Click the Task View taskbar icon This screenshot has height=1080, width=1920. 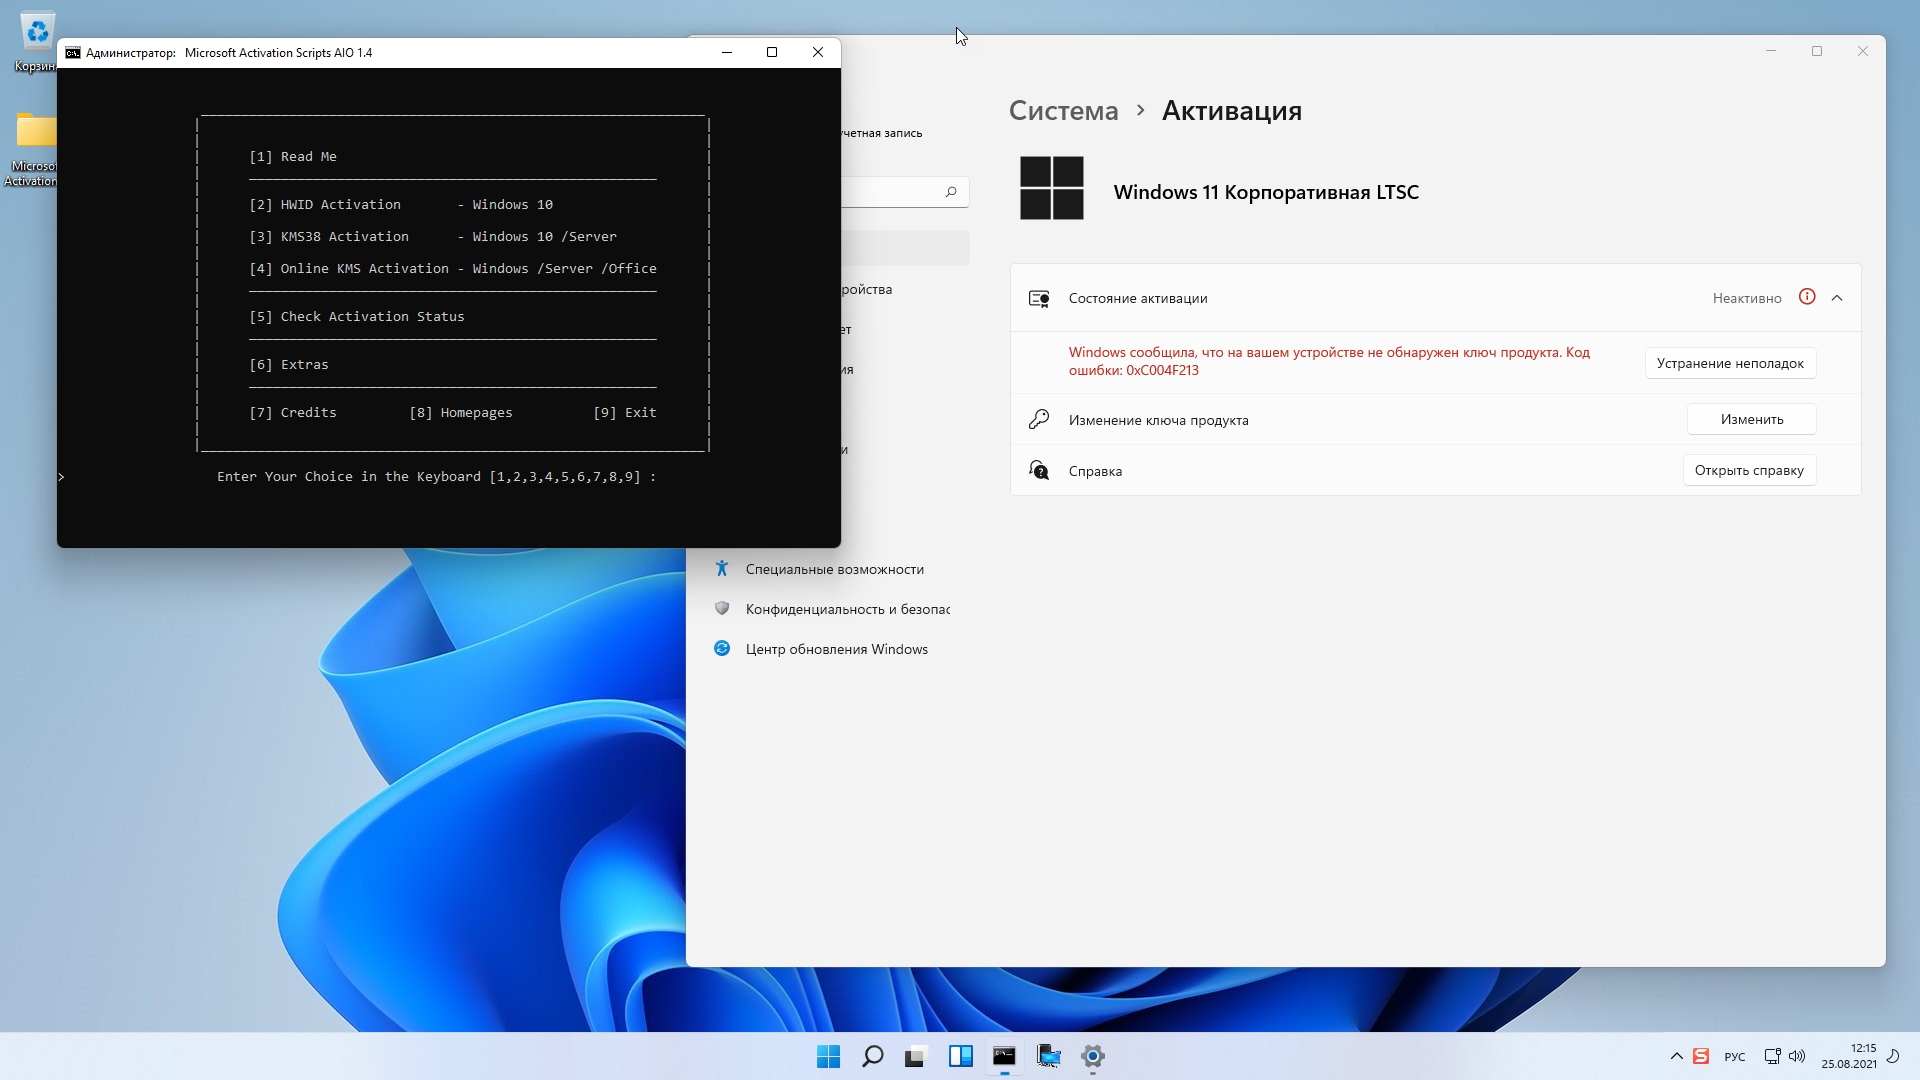[x=916, y=1056]
